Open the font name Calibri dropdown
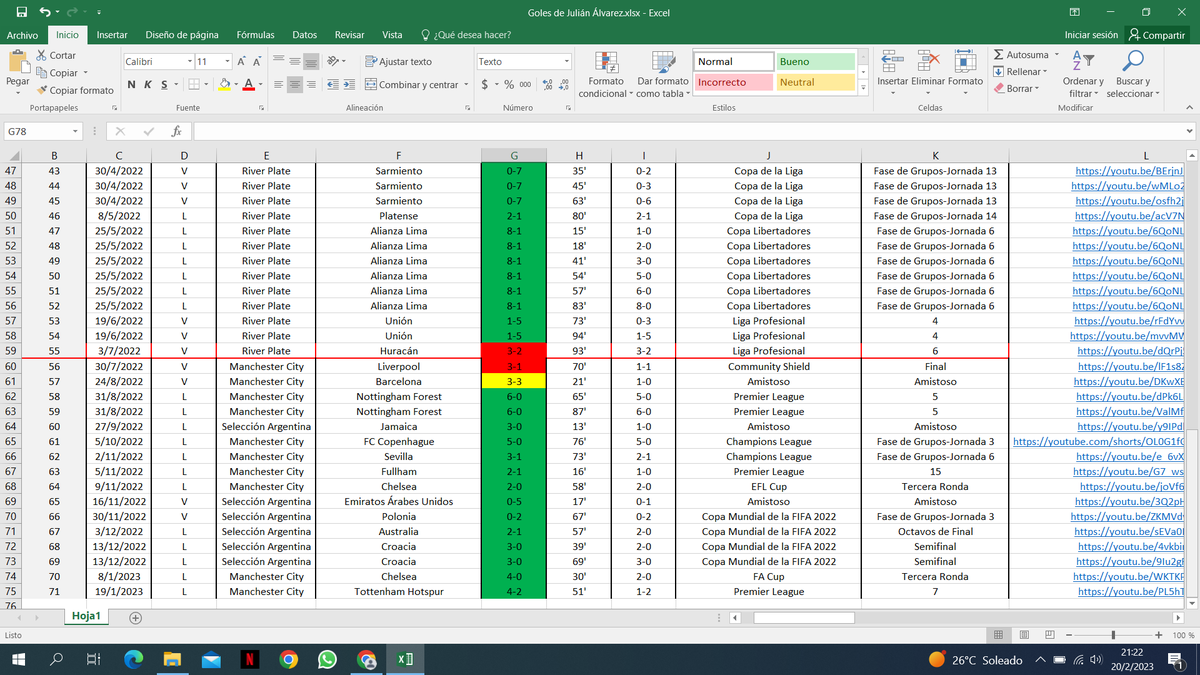Viewport: 1200px width, 675px height. [189, 62]
